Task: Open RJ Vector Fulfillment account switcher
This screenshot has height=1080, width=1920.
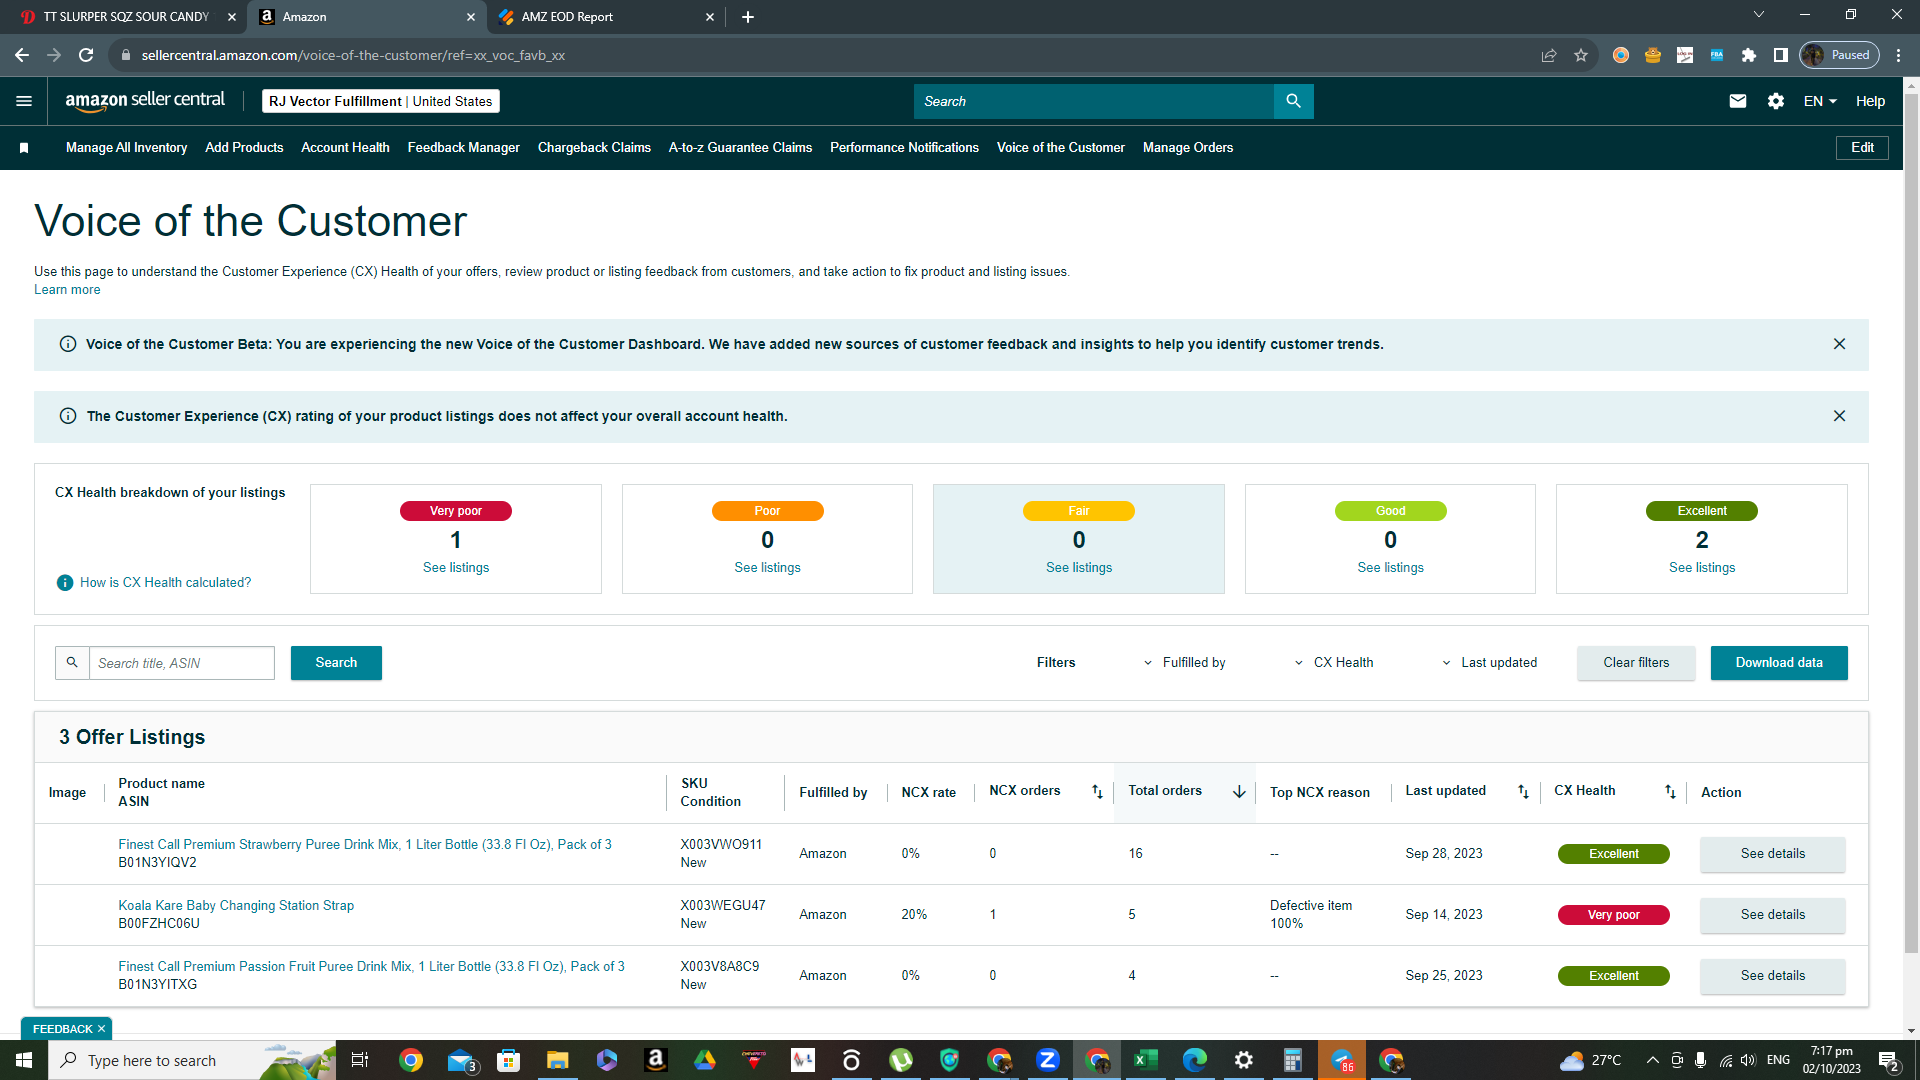Action: pyautogui.click(x=380, y=101)
